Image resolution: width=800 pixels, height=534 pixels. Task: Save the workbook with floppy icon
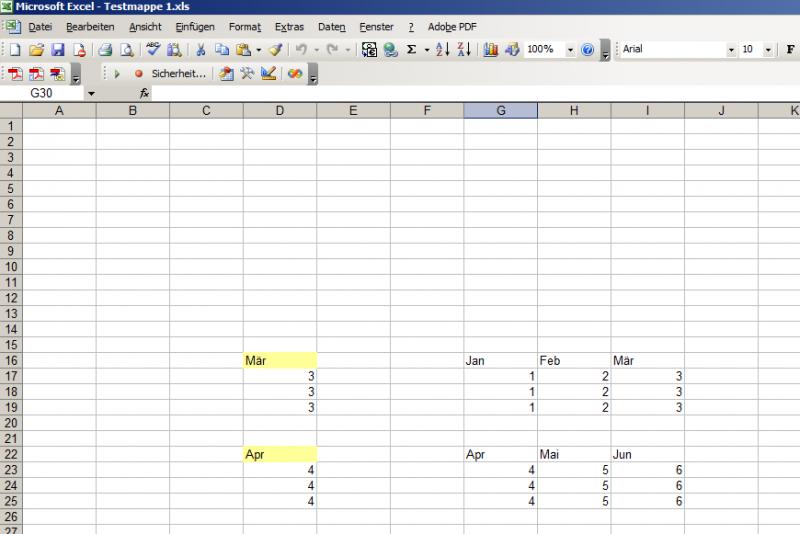[58, 49]
